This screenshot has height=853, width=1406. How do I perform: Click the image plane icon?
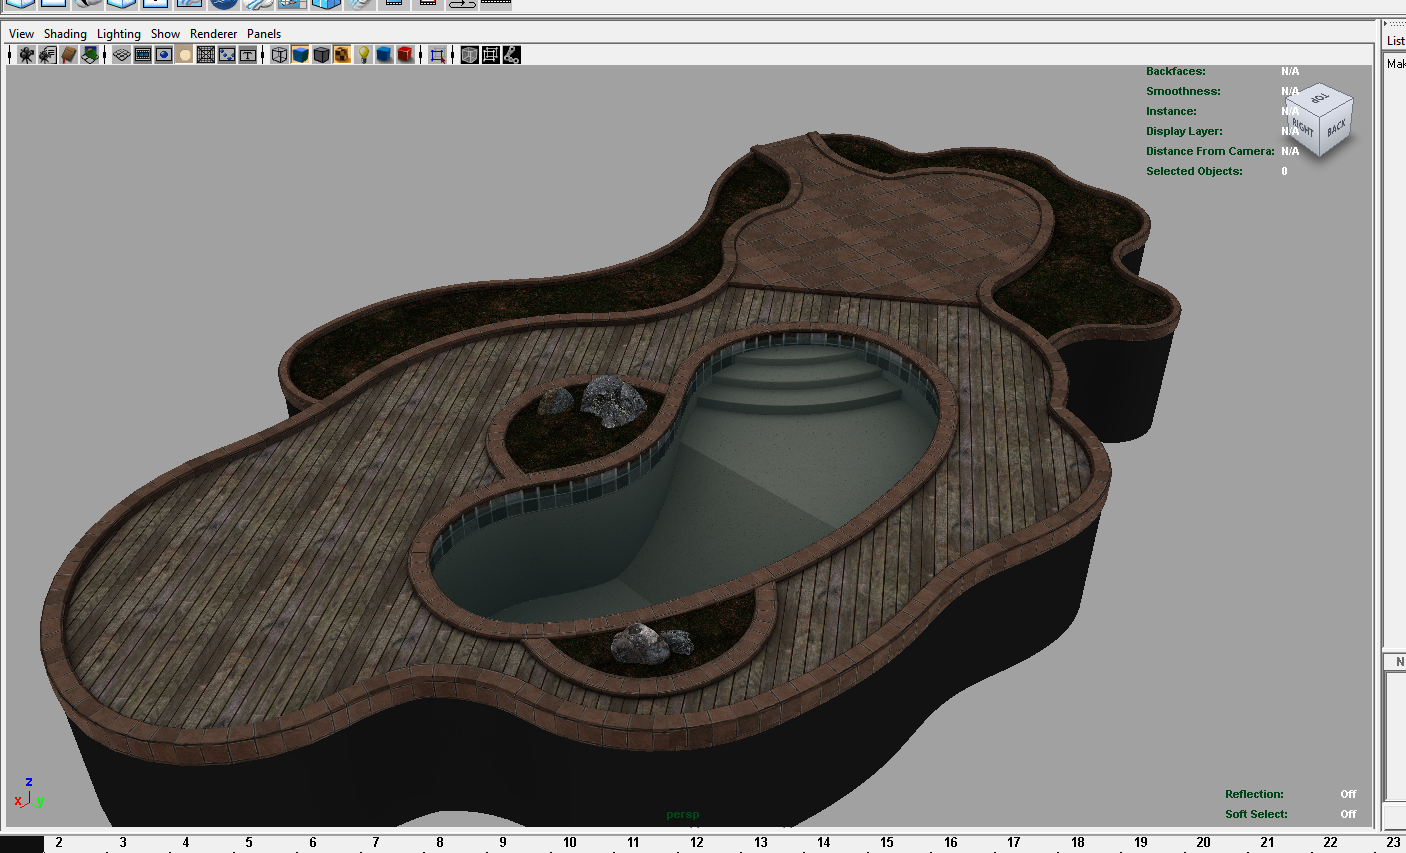[x=90, y=55]
